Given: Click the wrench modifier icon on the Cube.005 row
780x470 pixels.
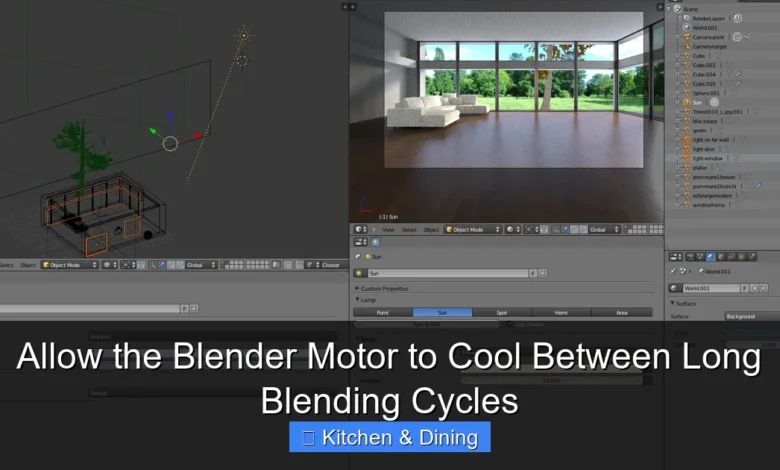Looking at the screenshot, I should (x=738, y=84).
